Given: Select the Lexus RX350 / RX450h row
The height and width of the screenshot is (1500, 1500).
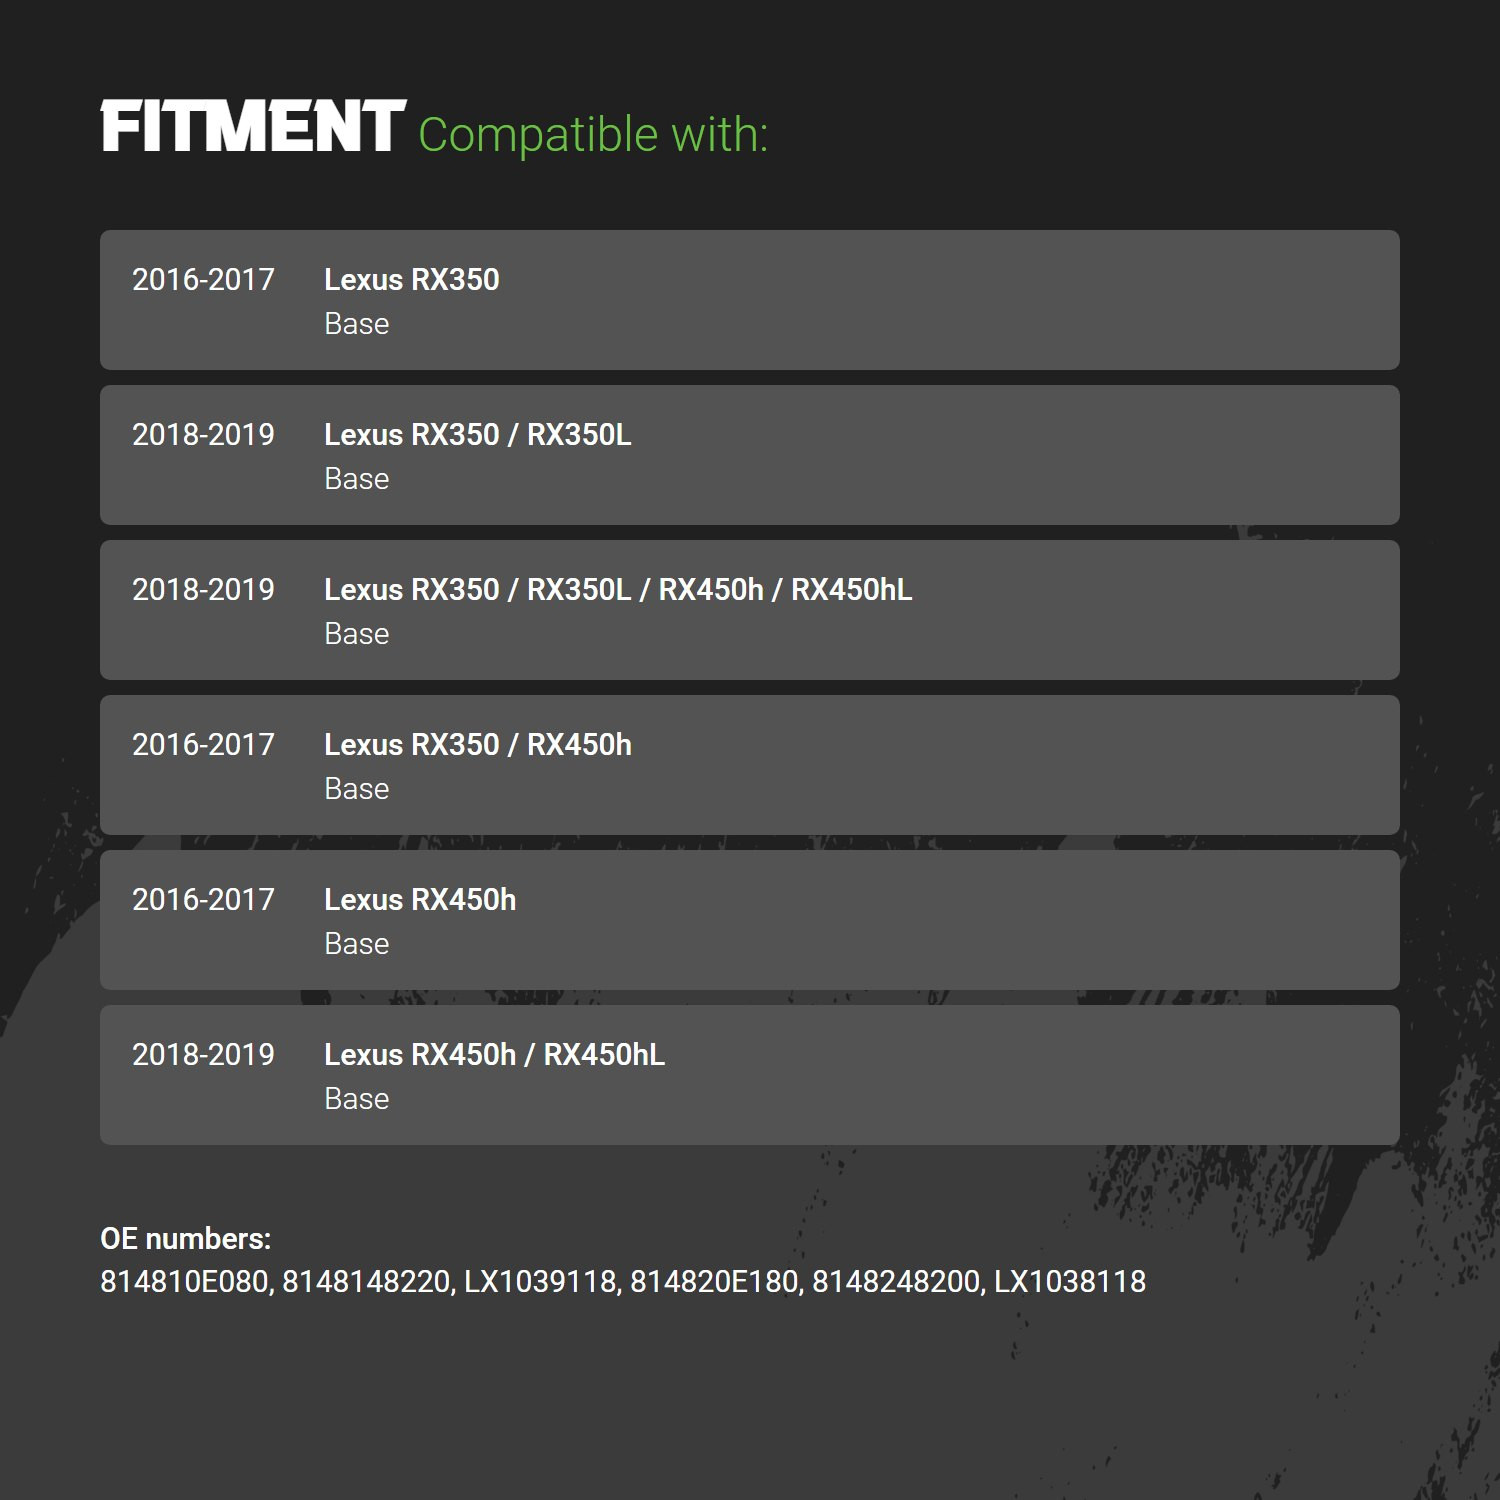Looking at the screenshot, I should 750,765.
